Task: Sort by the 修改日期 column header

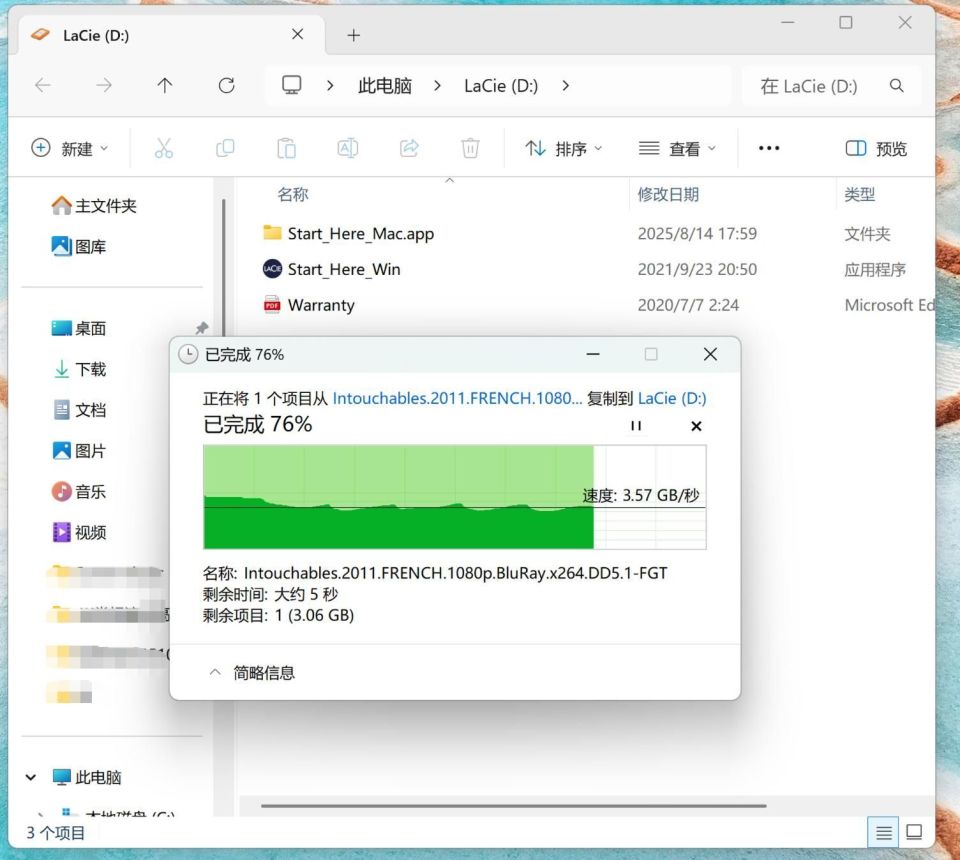Action: click(x=668, y=195)
